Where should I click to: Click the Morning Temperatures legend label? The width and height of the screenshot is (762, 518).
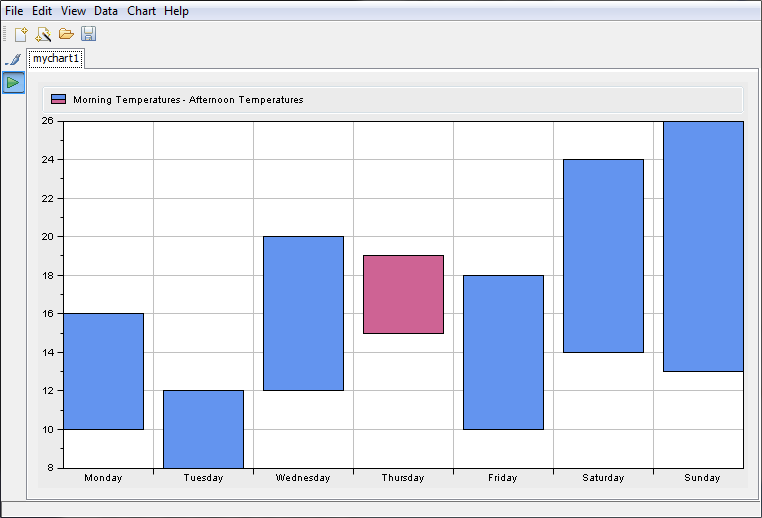[x=188, y=100]
